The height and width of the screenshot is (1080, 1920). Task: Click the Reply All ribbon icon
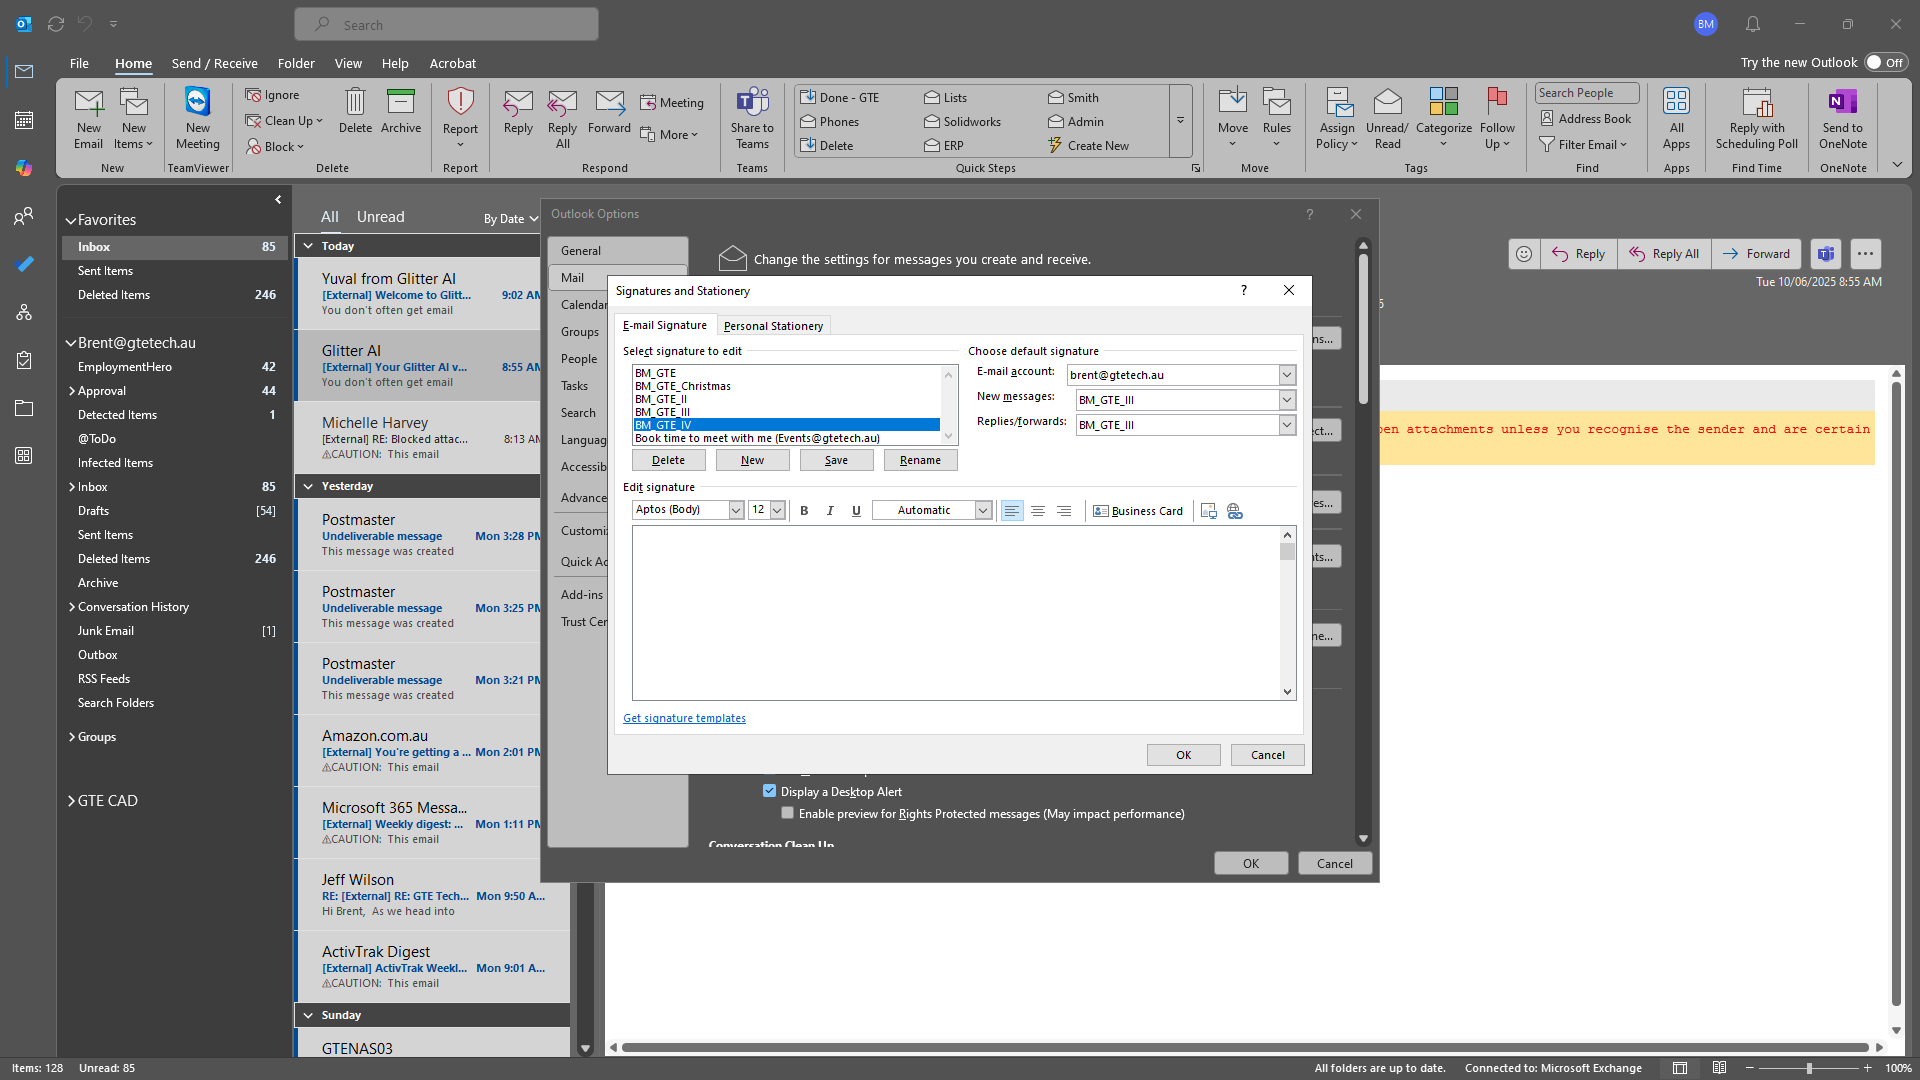click(x=562, y=118)
